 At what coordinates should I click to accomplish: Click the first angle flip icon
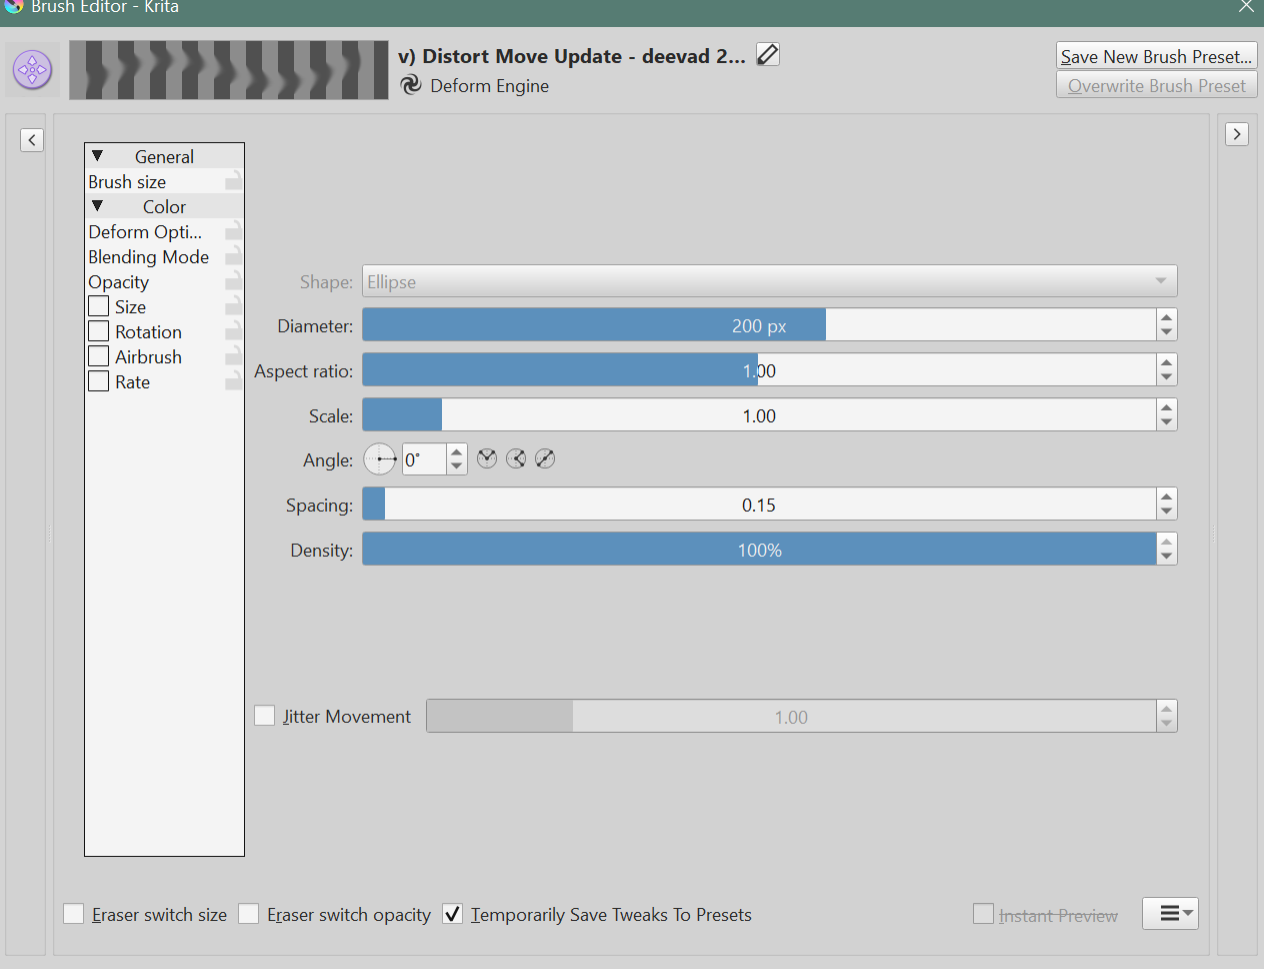coord(487,459)
